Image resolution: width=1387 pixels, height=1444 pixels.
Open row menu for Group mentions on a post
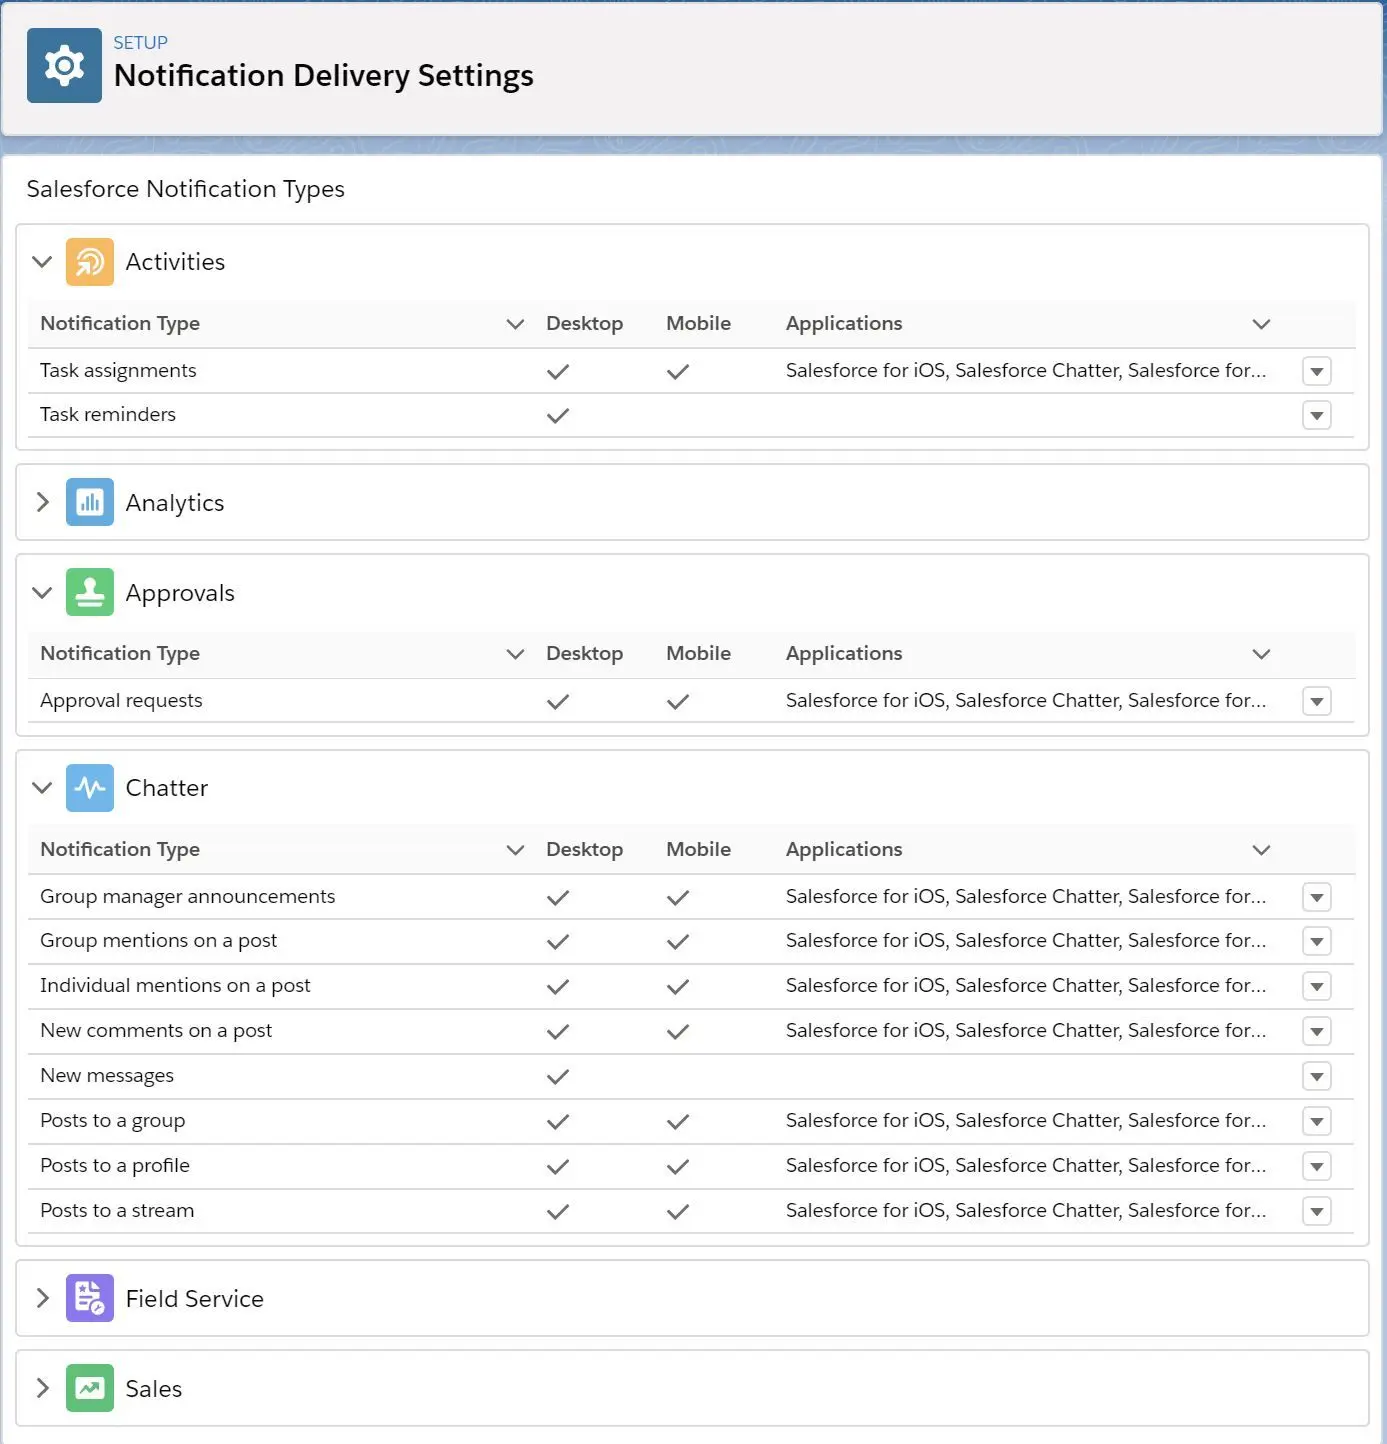point(1317,941)
